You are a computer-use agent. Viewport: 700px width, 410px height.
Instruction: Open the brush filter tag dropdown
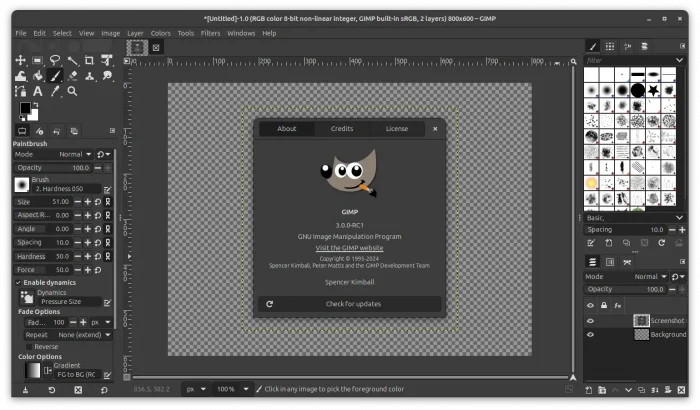point(679,60)
